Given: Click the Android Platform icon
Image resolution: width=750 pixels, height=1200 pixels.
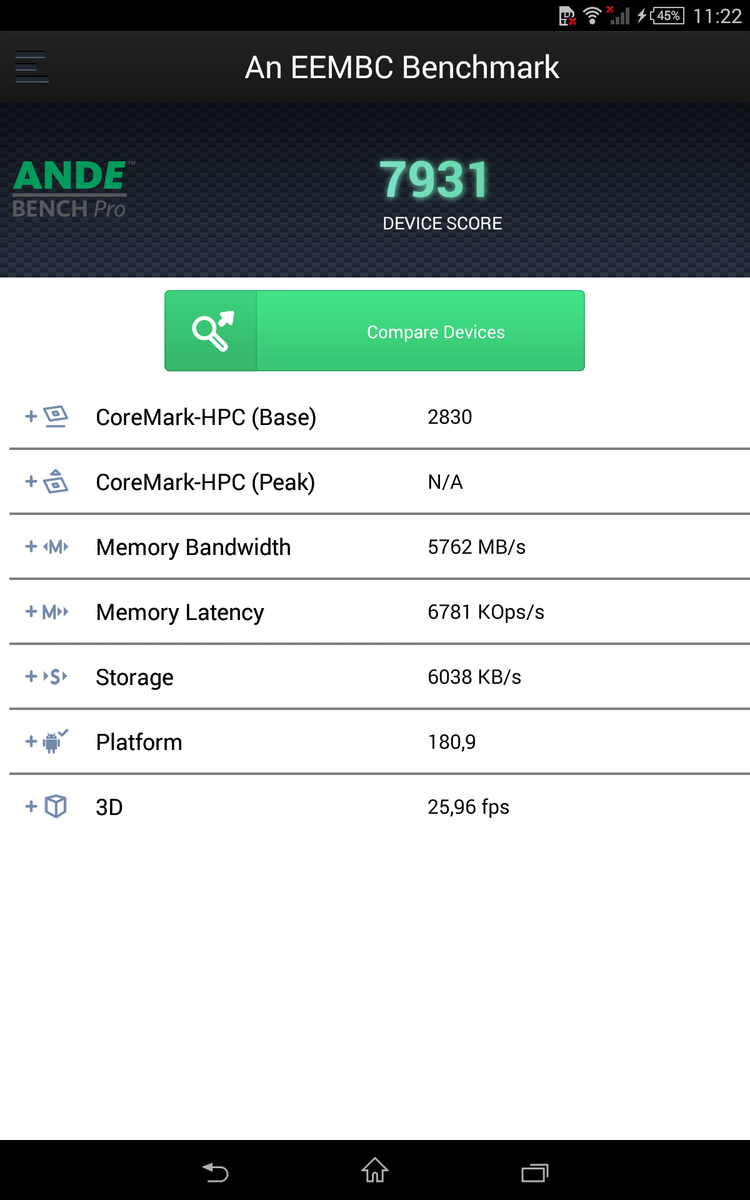Looking at the screenshot, I should [x=56, y=741].
